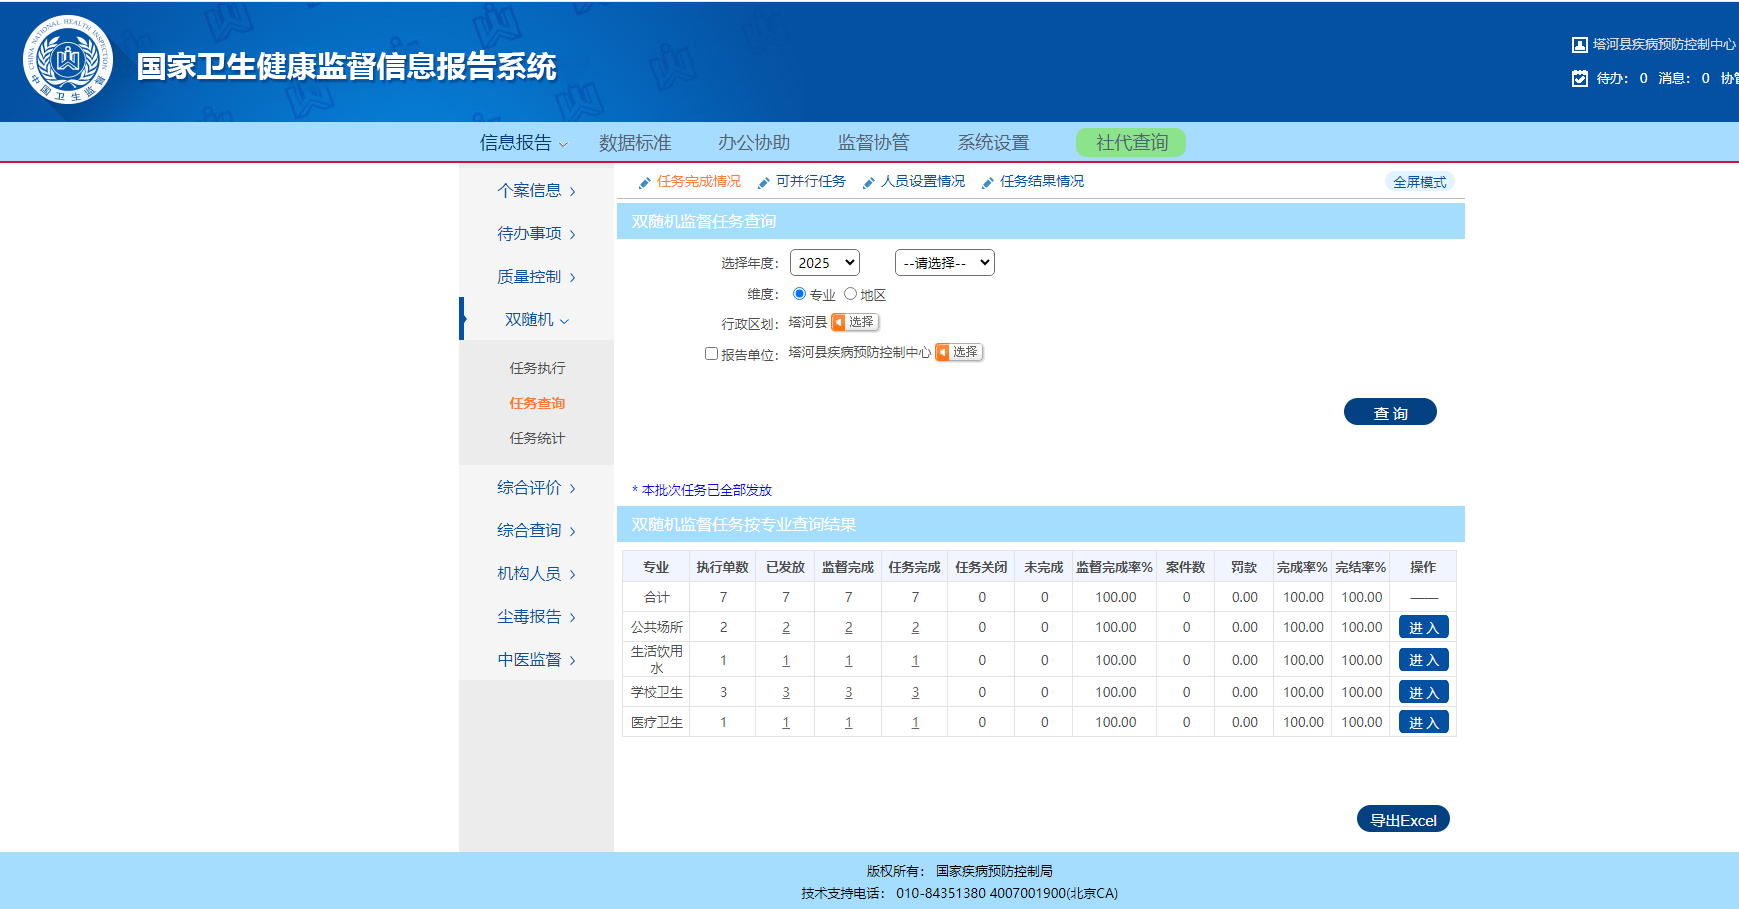Export results with 导出Excel button
This screenshot has width=1739, height=909.
[1402, 820]
